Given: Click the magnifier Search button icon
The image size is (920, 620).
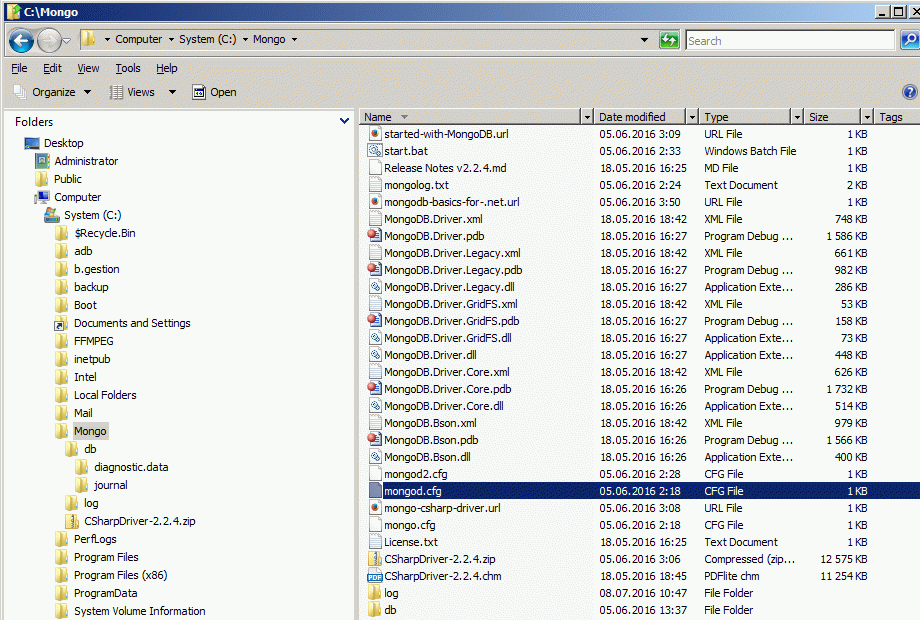Looking at the screenshot, I should click(x=909, y=40).
